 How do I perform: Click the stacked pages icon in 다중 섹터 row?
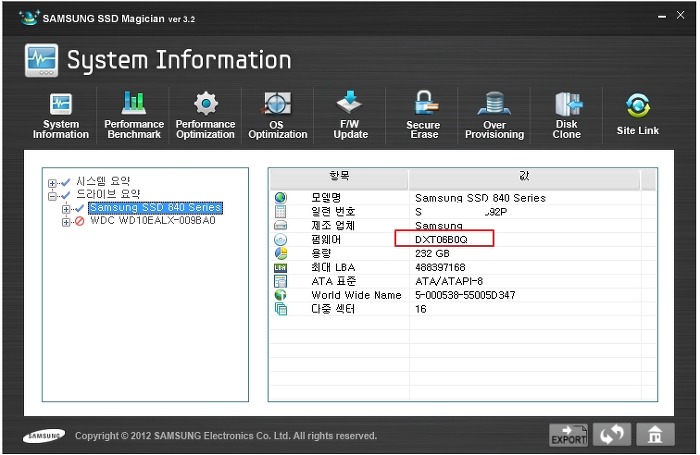280,309
